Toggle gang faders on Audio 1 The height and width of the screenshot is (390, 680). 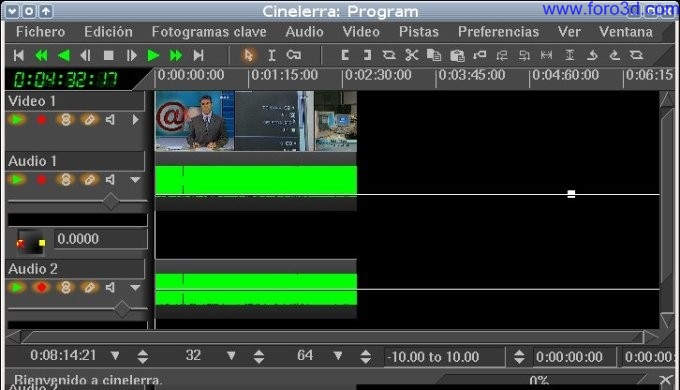click(x=65, y=180)
